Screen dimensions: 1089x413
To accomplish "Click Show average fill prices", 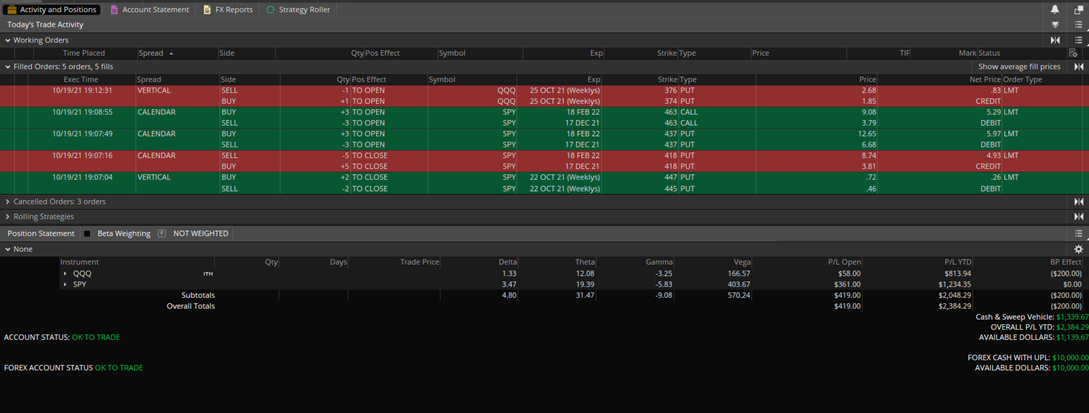I will pos(1019,67).
